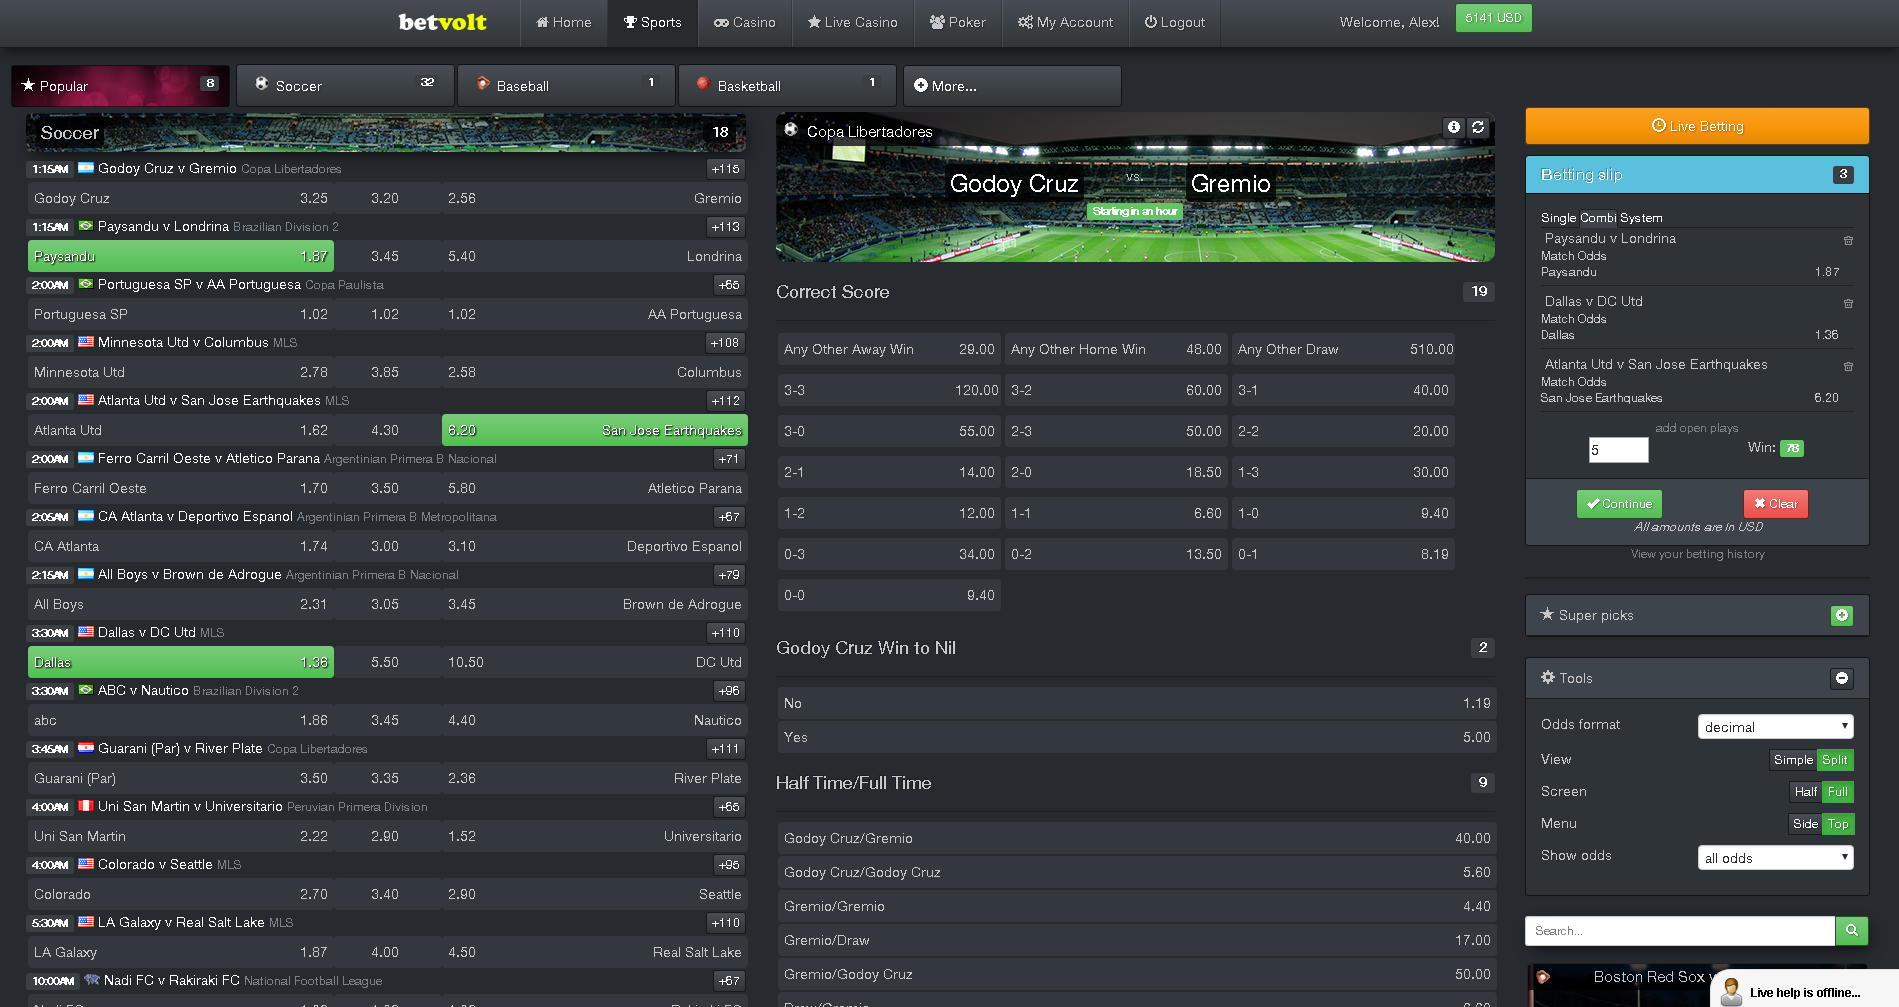This screenshot has width=1899, height=1007.
Task: Switch Menu to Side layout
Action: (x=1805, y=824)
